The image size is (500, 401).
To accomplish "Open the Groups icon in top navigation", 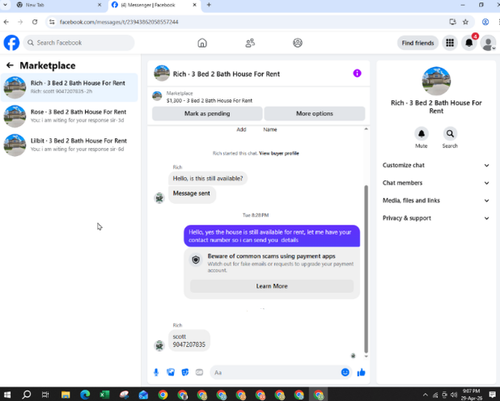I will (297, 43).
